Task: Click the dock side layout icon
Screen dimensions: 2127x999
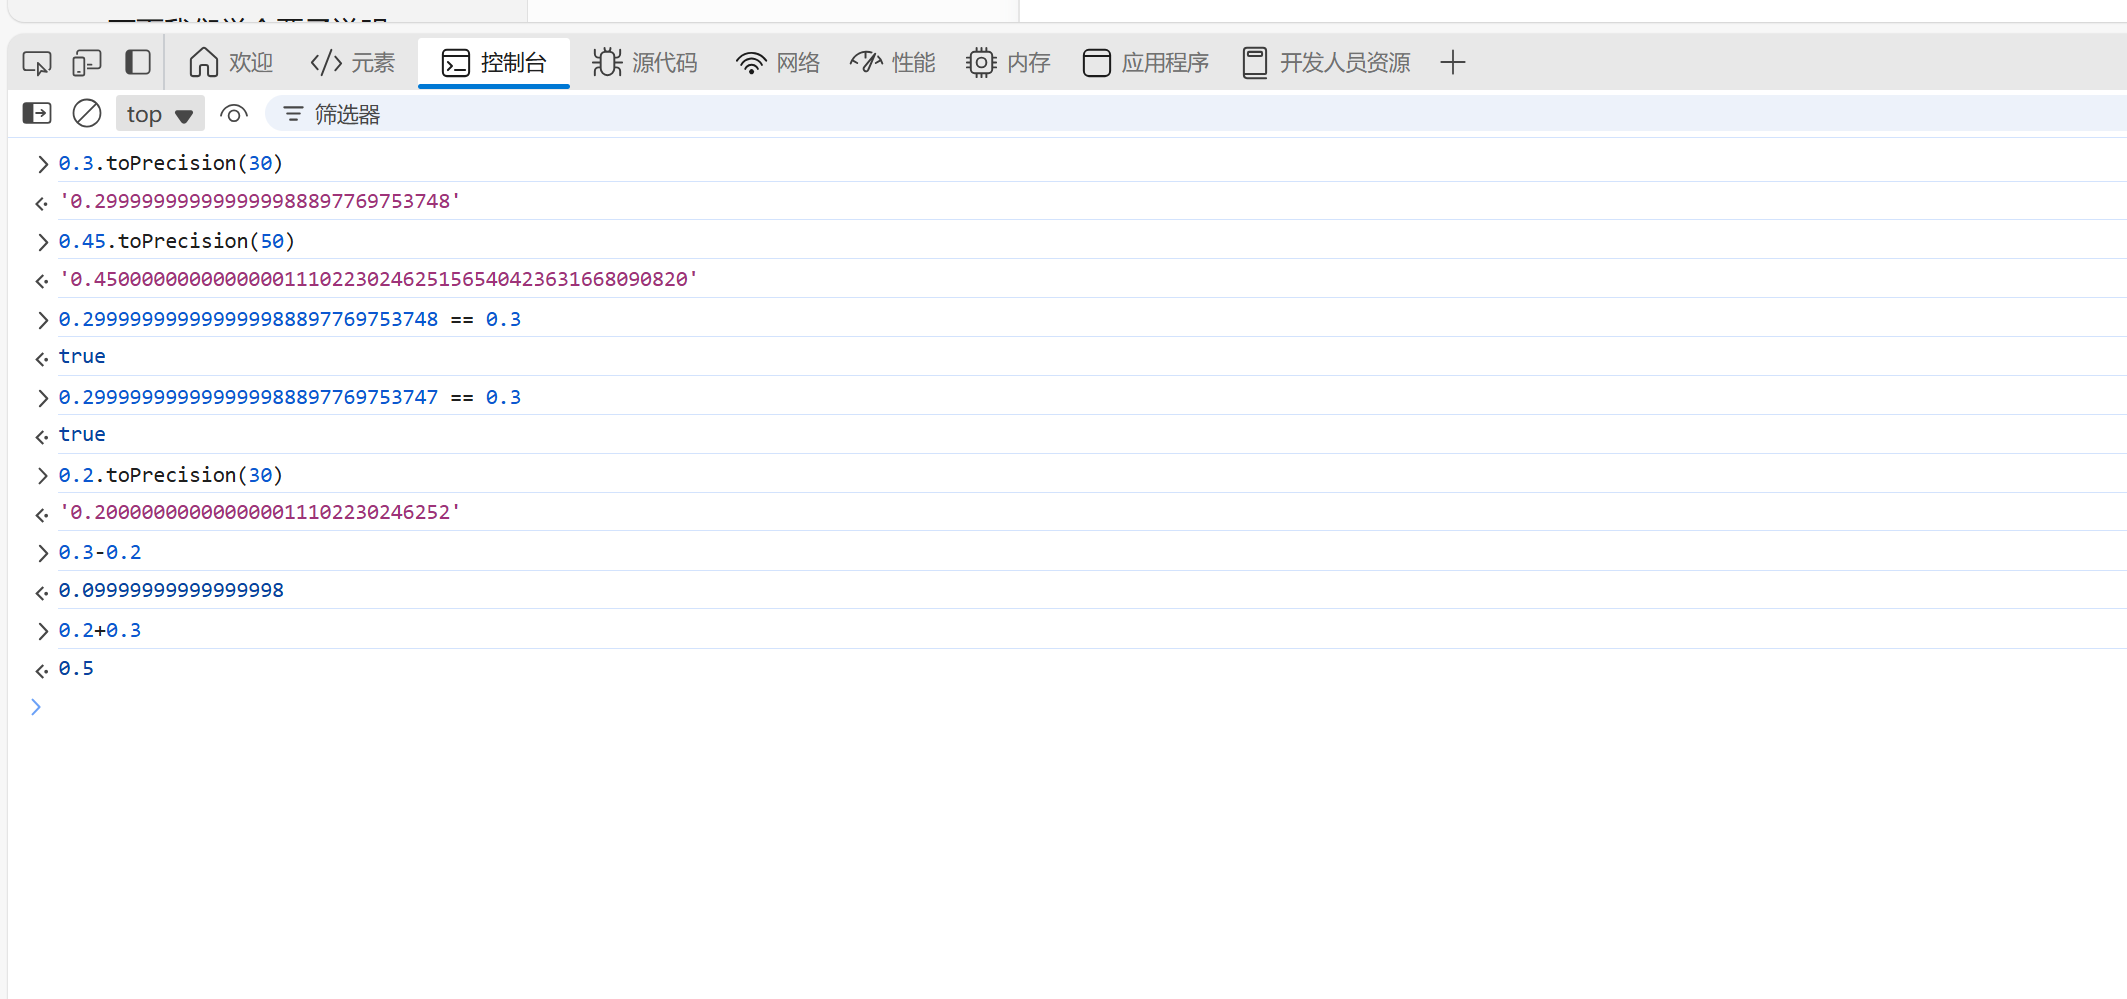Action: 138,62
